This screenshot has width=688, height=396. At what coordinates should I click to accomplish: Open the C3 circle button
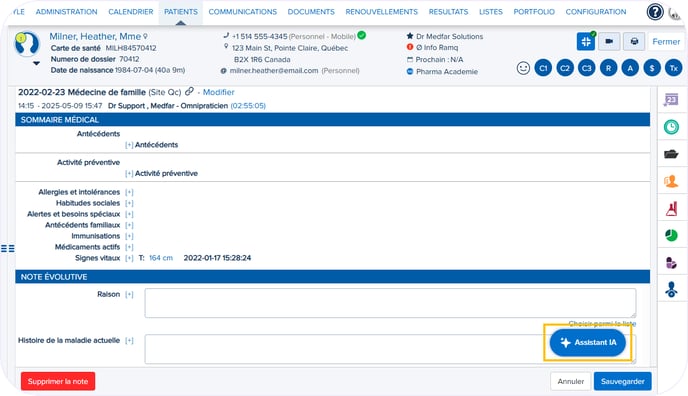(587, 68)
